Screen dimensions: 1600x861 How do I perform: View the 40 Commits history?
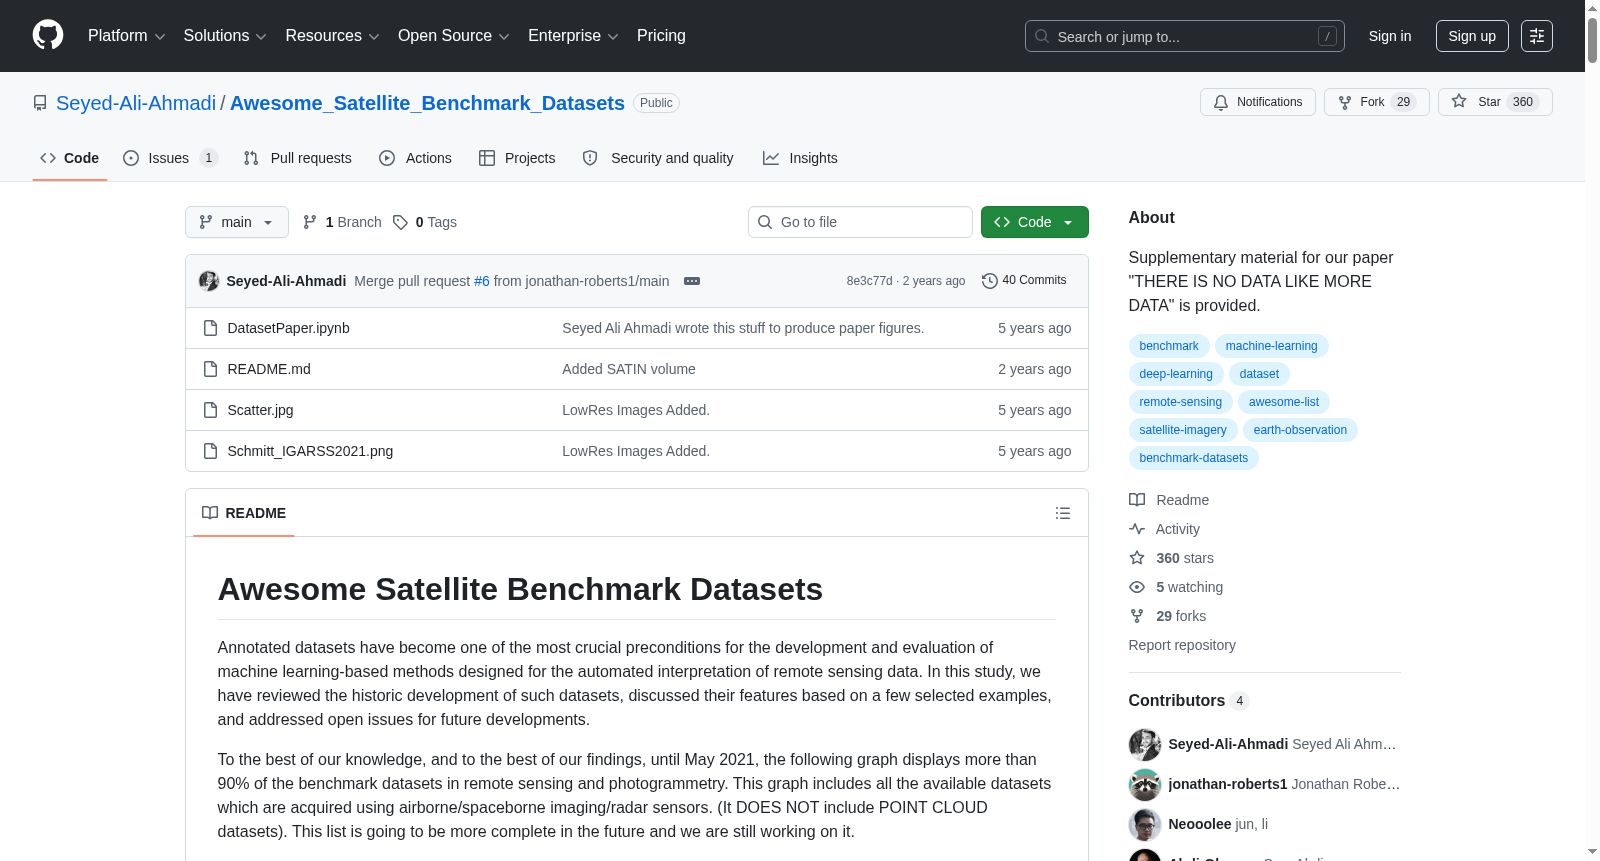(1024, 281)
